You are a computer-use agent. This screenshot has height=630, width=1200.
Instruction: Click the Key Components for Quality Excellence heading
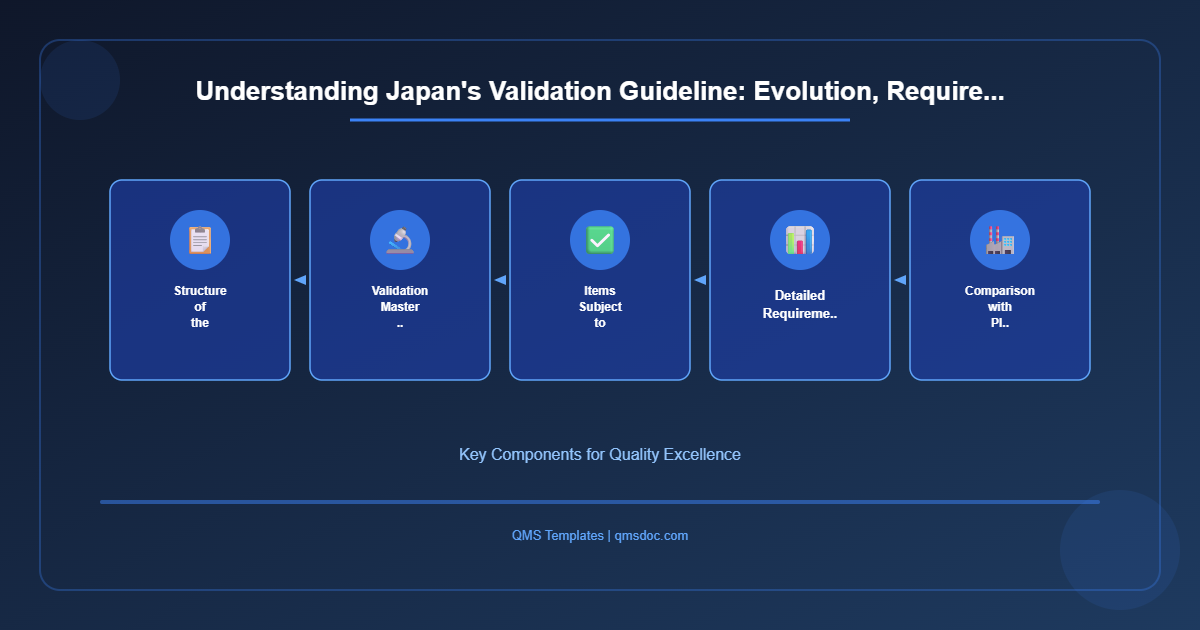(x=600, y=454)
